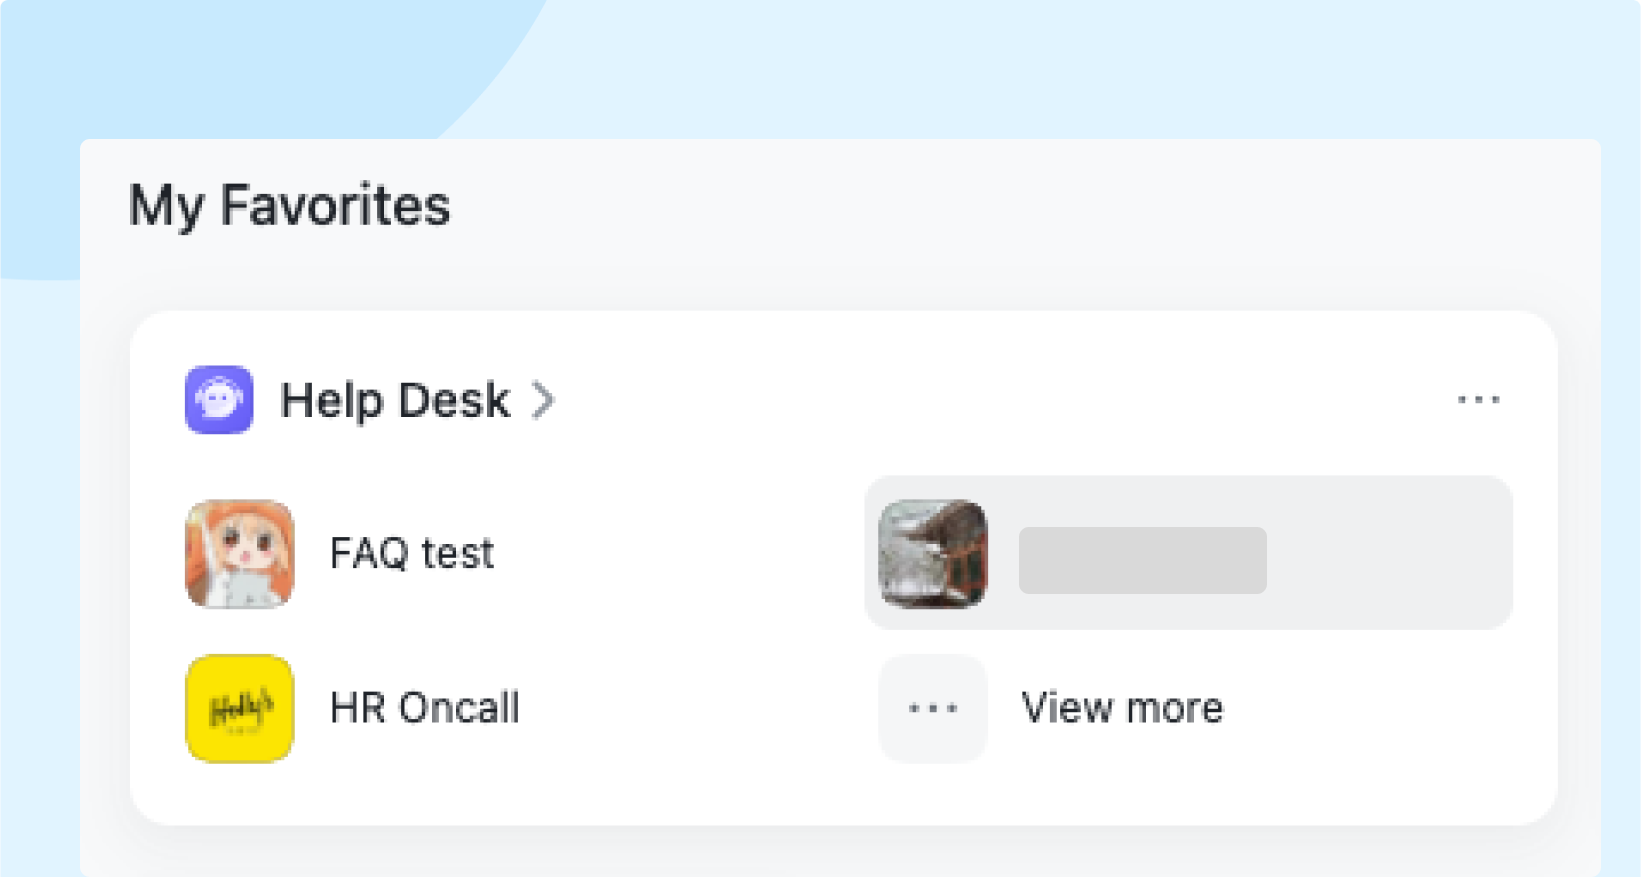Open the HR Oncall entry
This screenshot has width=1641, height=877.
[x=424, y=708]
